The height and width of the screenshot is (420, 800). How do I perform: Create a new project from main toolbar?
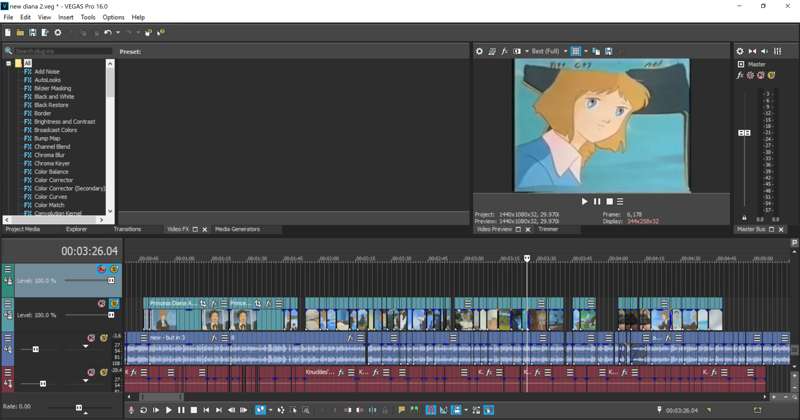(x=8, y=33)
